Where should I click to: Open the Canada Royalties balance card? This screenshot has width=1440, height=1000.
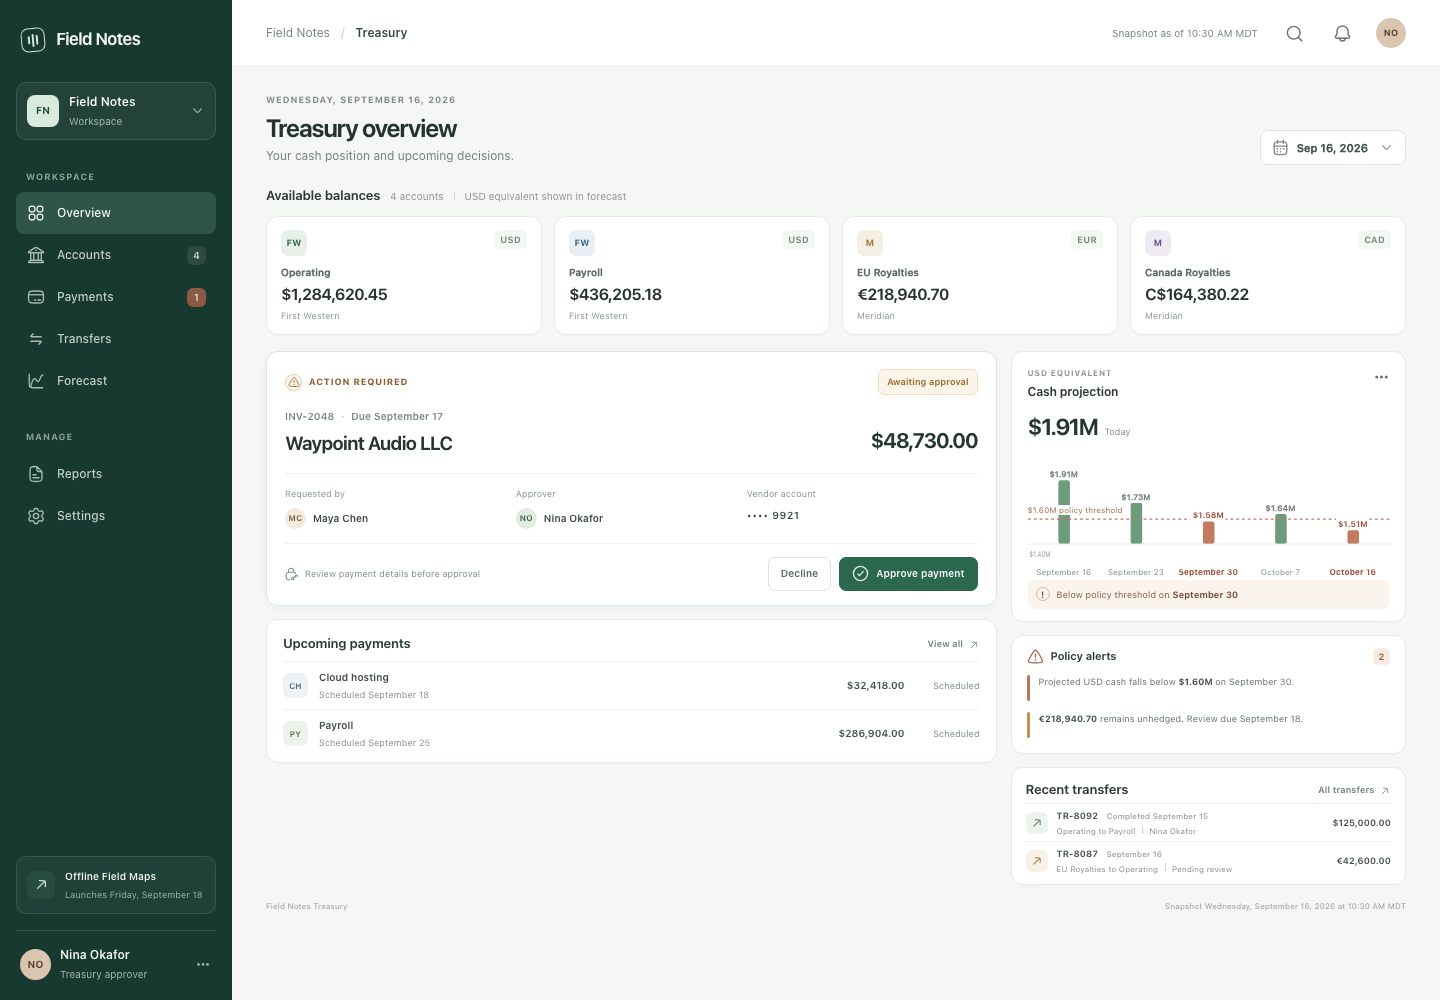click(x=1268, y=276)
